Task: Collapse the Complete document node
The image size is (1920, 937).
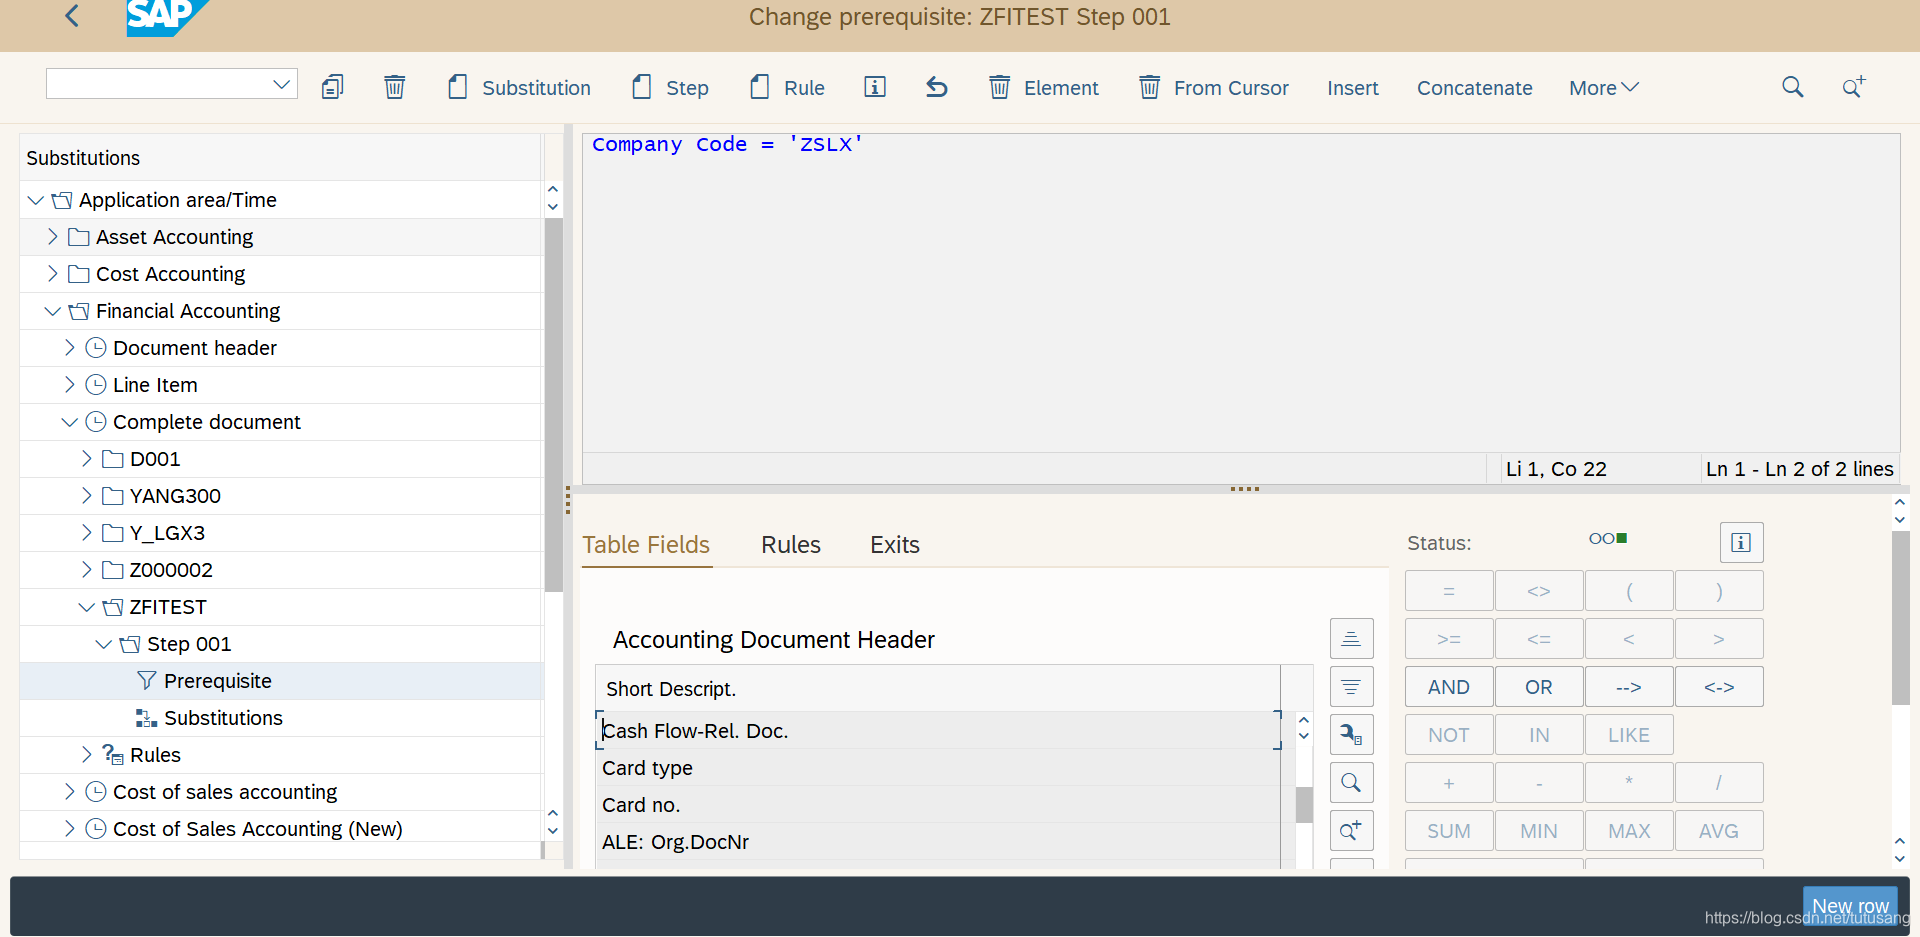Action: pos(70,422)
